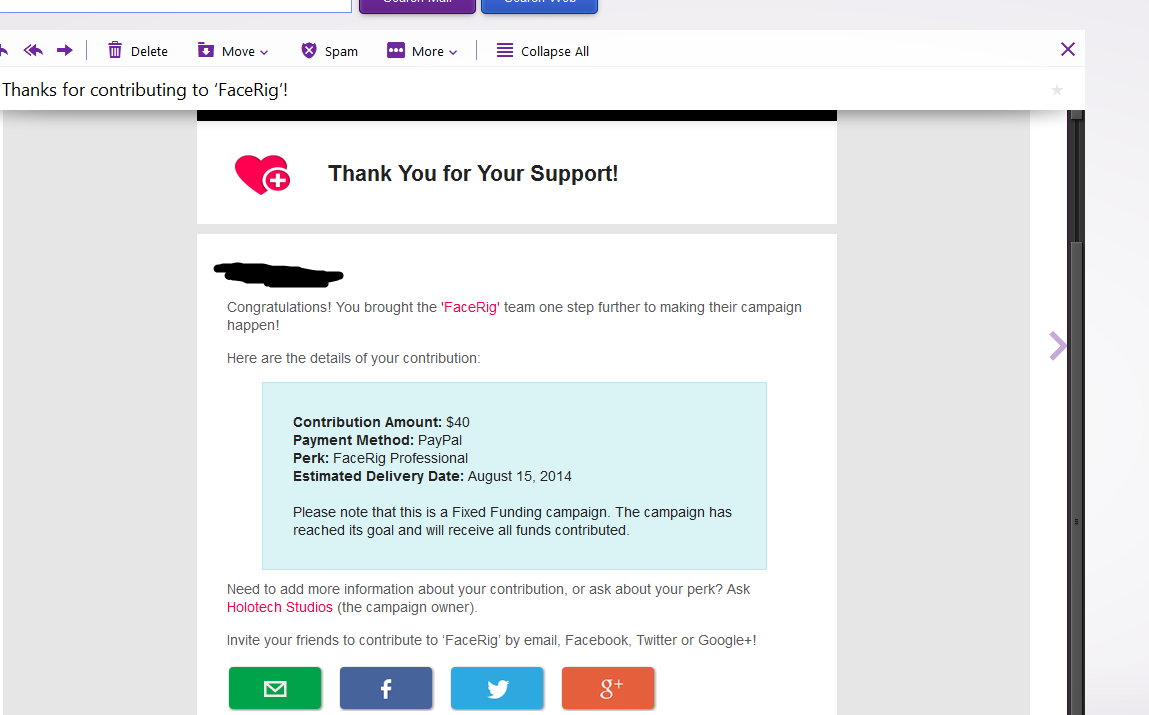The height and width of the screenshot is (715, 1149).
Task: Click the vertical scrollbar of message pane
Action: coord(1076,412)
